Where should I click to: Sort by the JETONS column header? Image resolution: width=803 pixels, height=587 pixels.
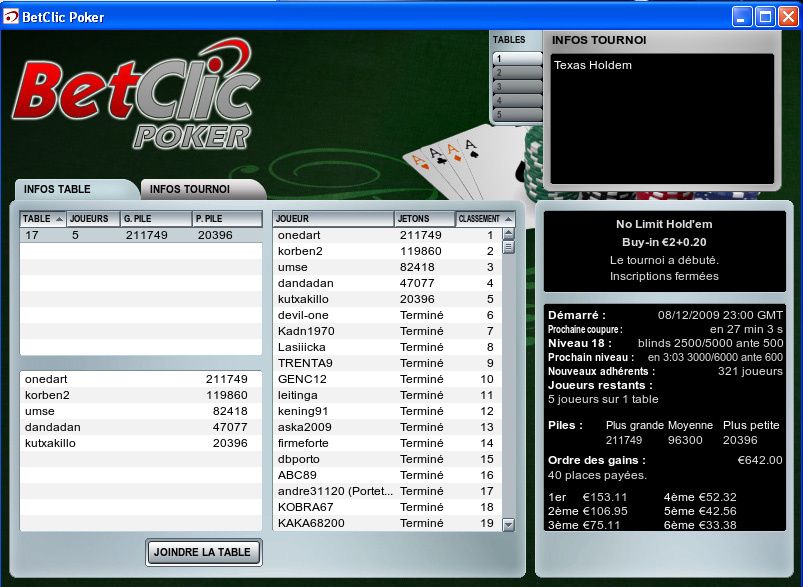pos(425,219)
